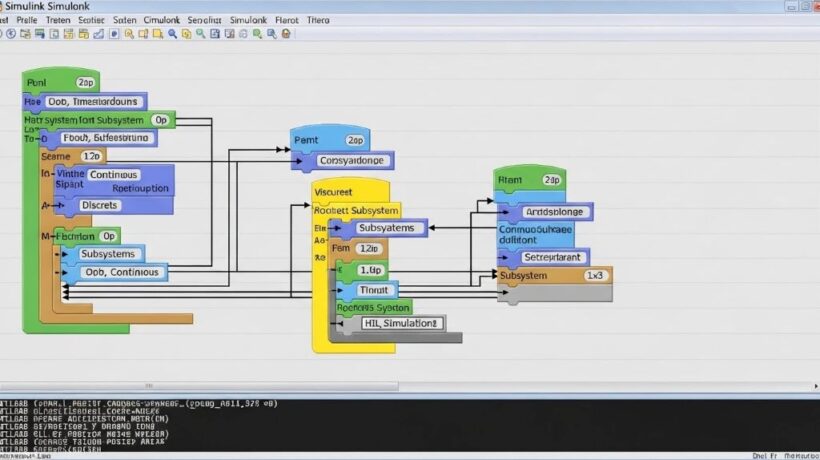Click the gray printer icon in the toolbar
This screenshot has height=460, width=820.
[243, 34]
